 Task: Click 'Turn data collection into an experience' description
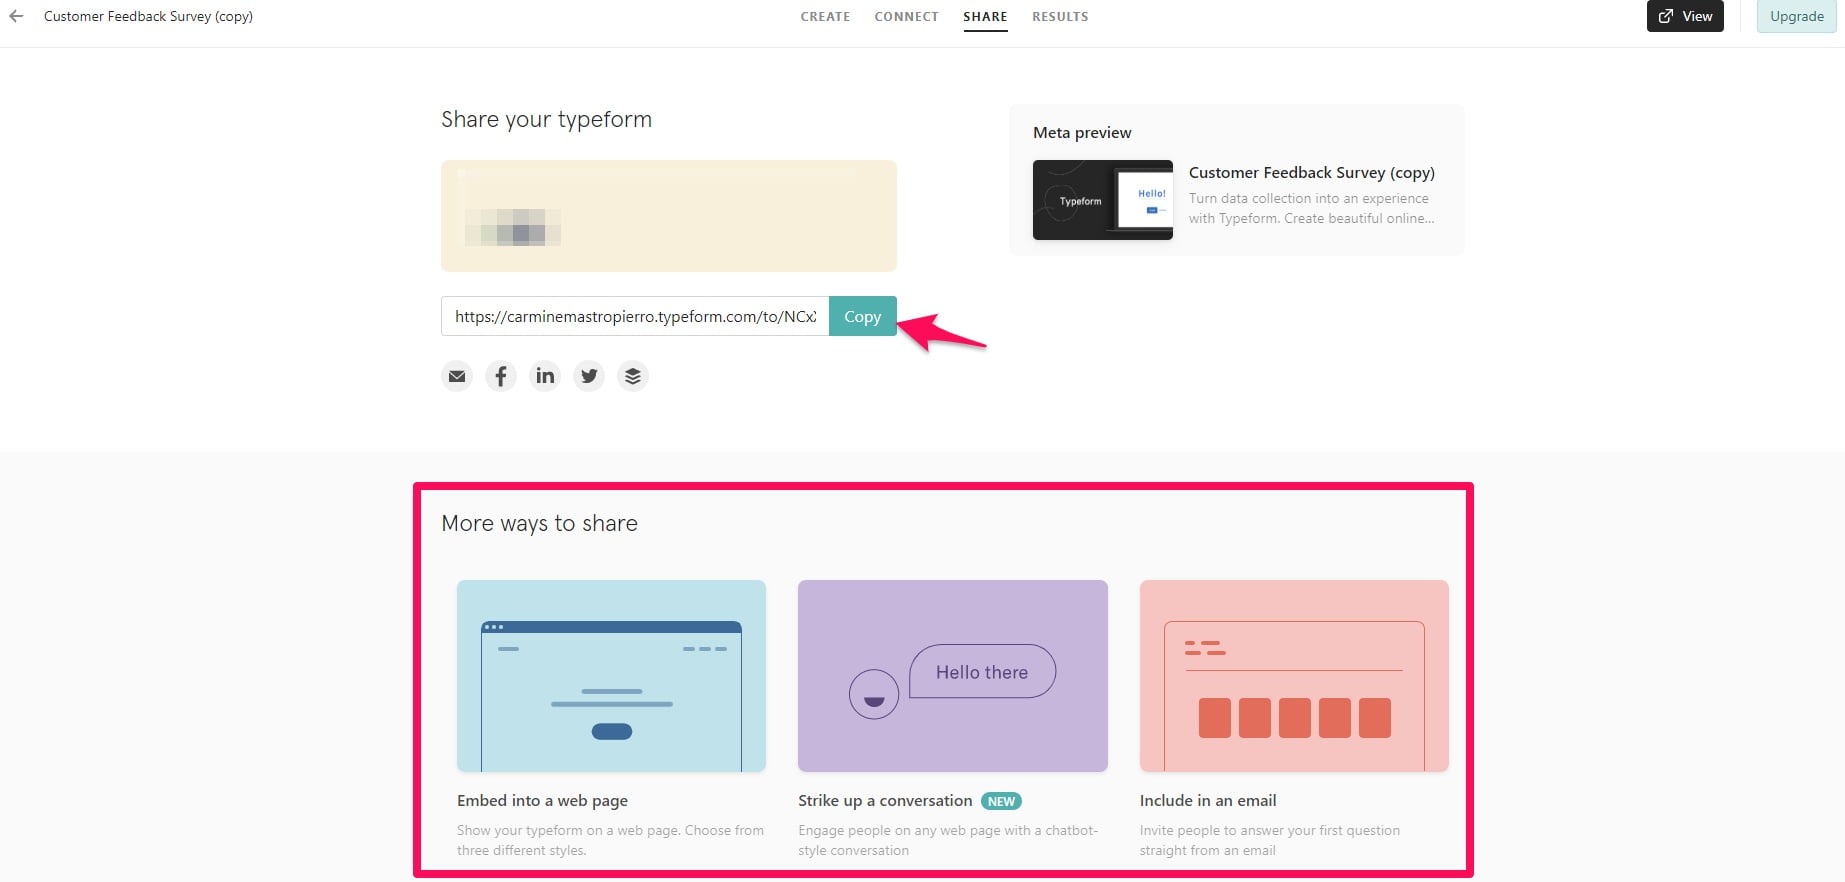[x=1311, y=208]
